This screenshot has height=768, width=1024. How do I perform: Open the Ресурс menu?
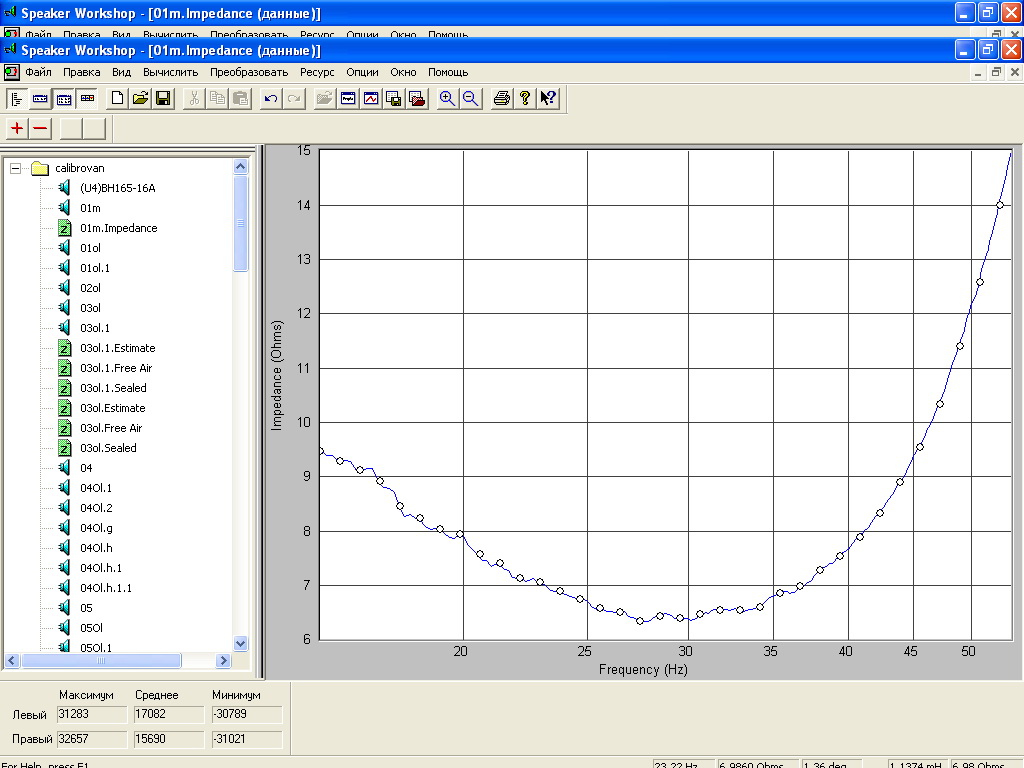click(x=317, y=72)
